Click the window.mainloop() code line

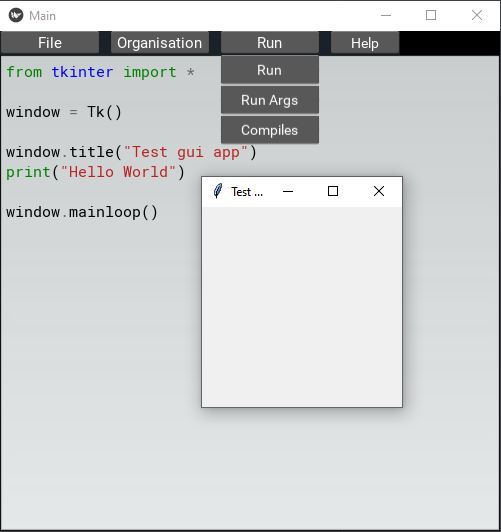(82, 212)
